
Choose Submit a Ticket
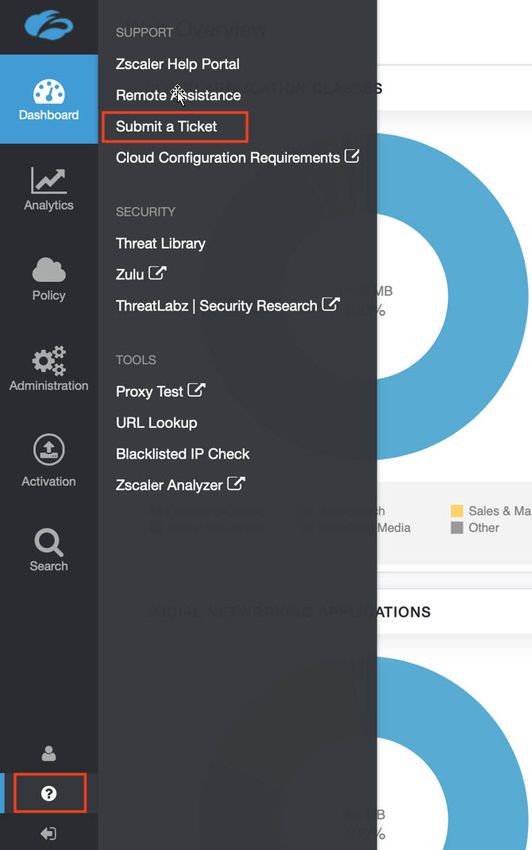point(166,127)
